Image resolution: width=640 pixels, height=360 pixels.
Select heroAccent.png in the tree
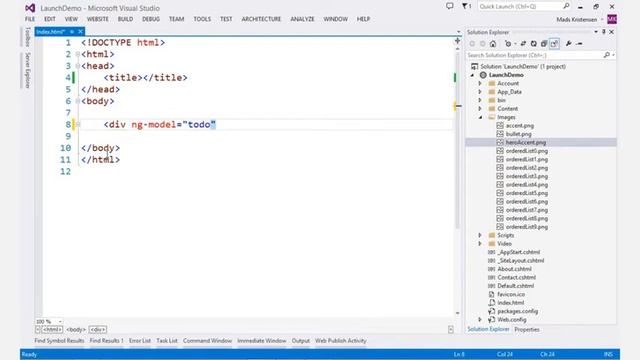526,142
